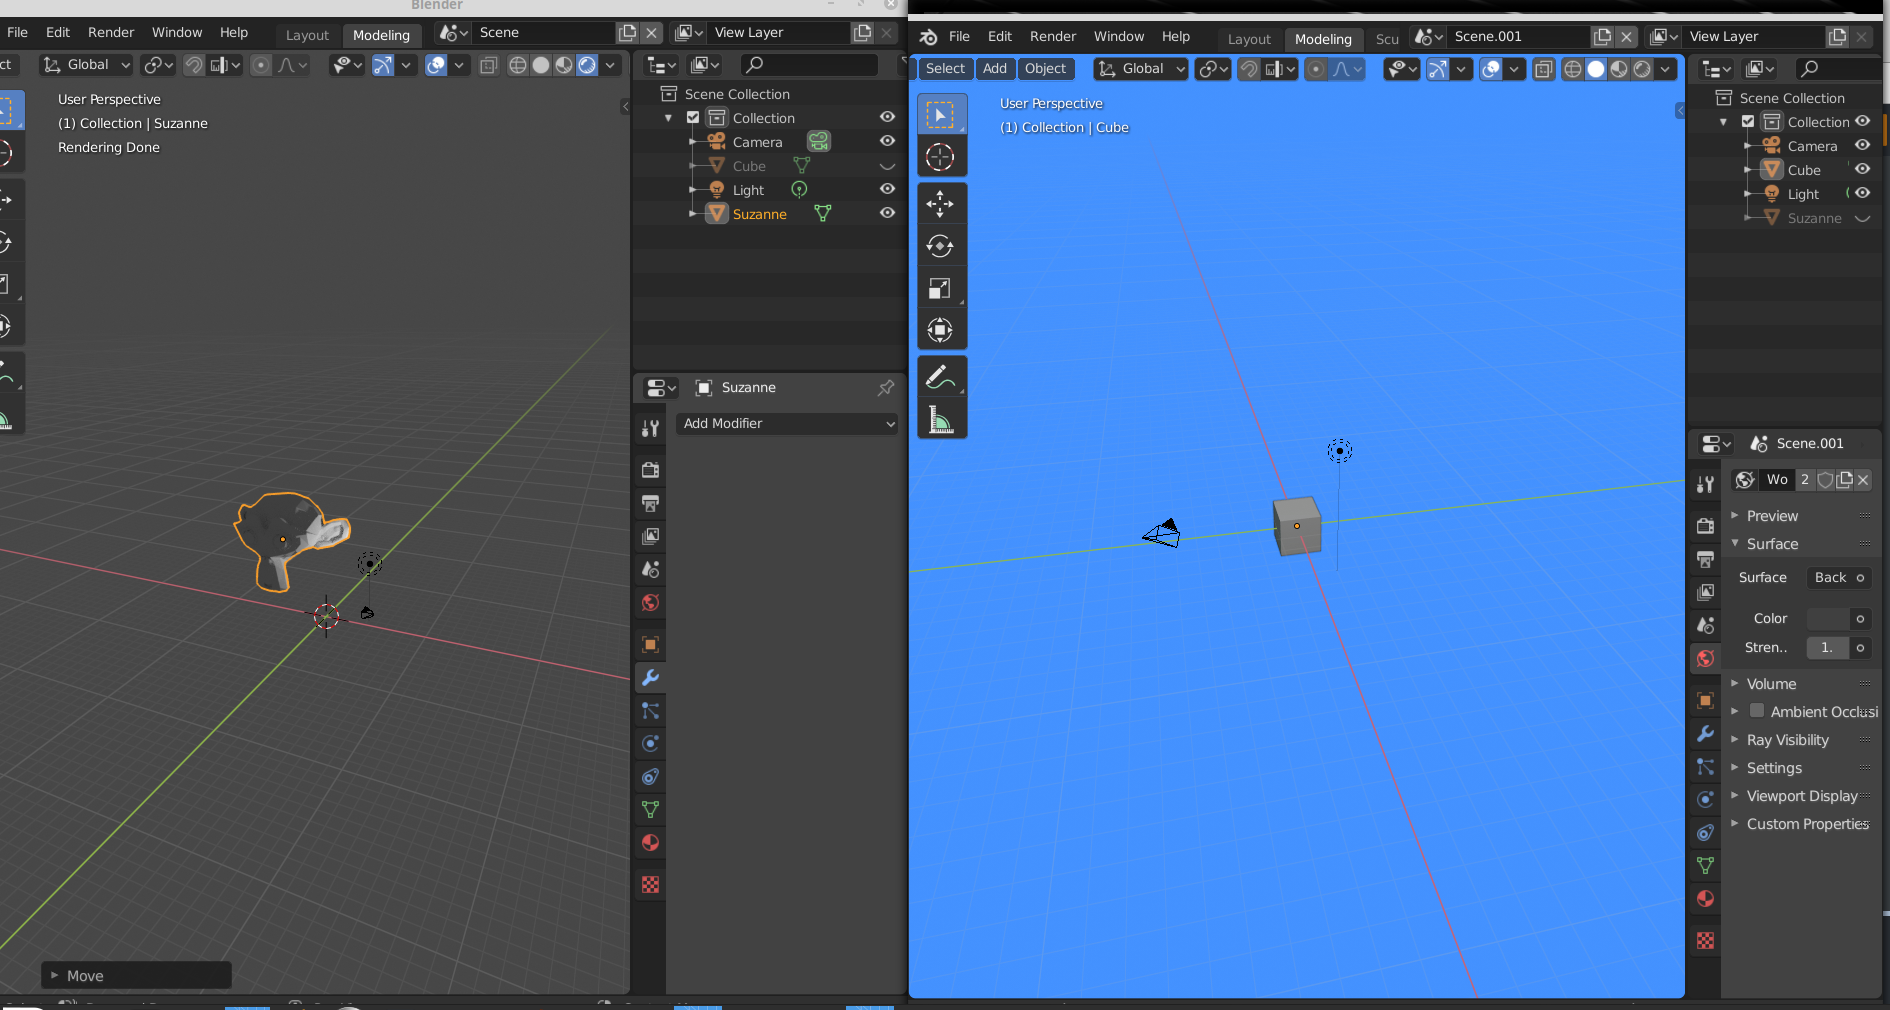The height and width of the screenshot is (1010, 1890).
Task: Click the outliner search field in left window
Action: tap(810, 65)
